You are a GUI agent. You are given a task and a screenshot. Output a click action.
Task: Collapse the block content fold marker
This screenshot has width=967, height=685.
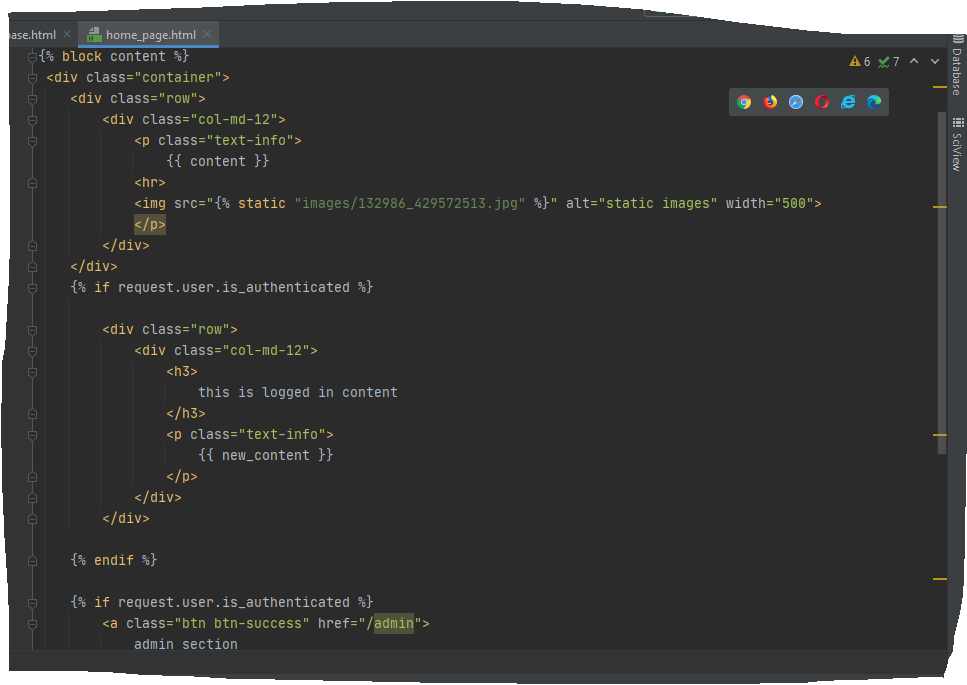(x=32, y=57)
